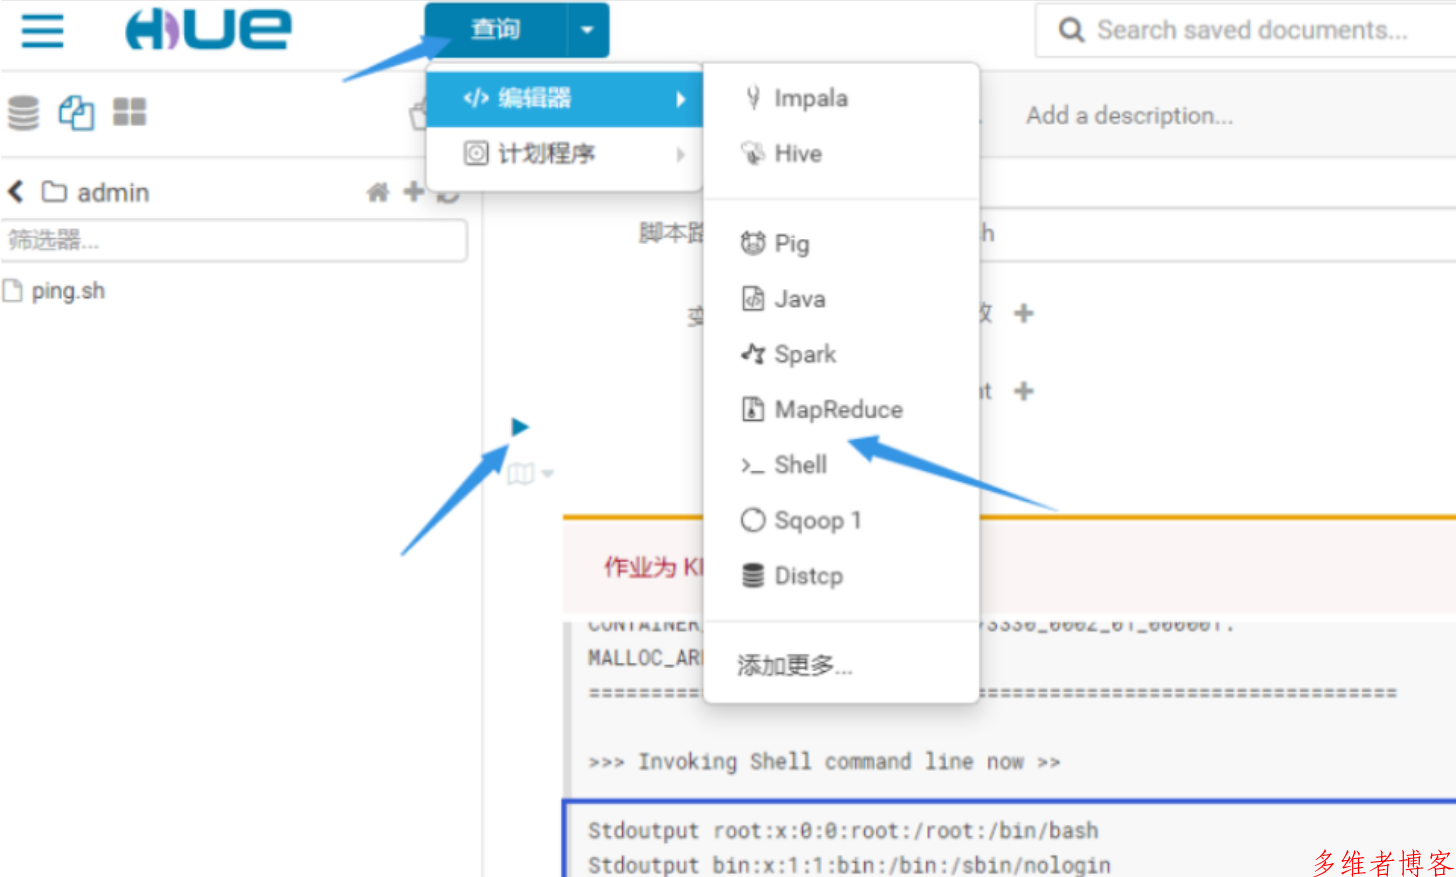Expand the 编辑器 submenu arrow
This screenshot has height=877, width=1456.
click(x=681, y=99)
